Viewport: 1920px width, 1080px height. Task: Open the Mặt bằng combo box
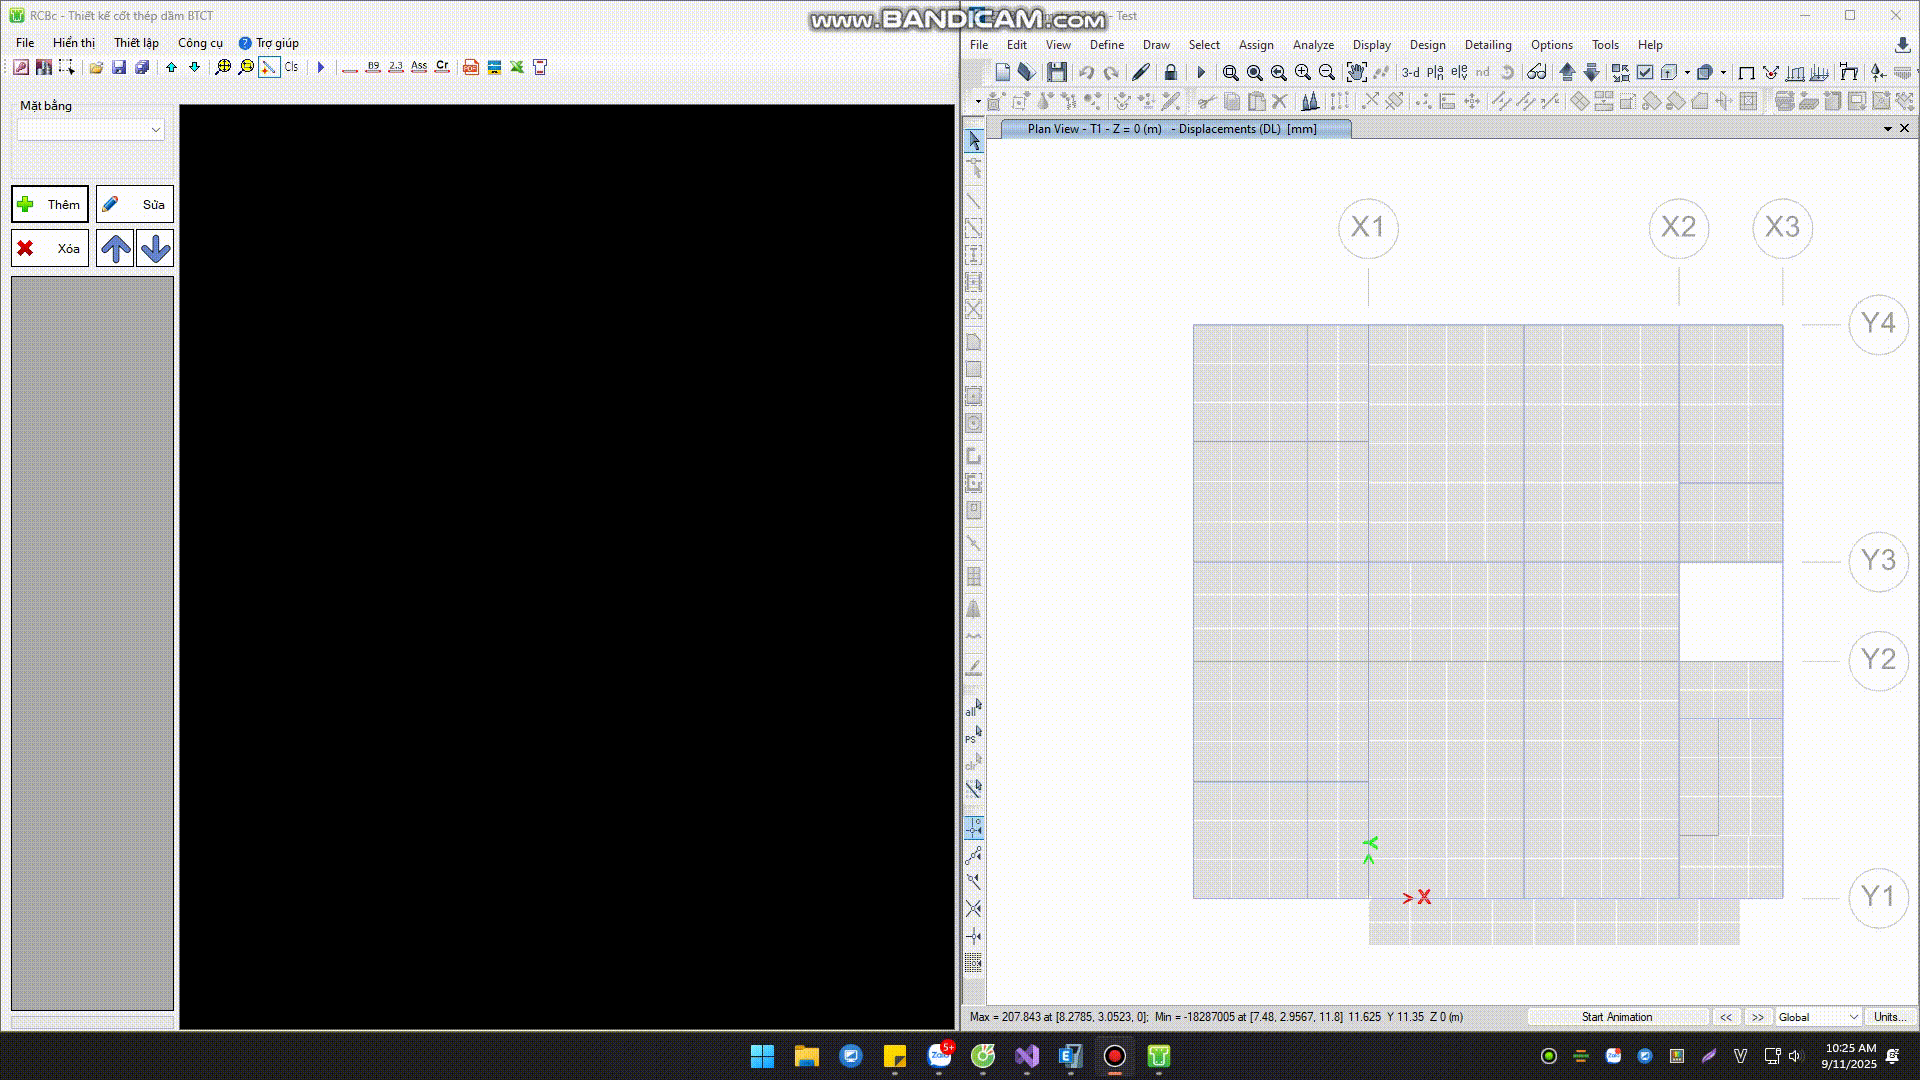coord(90,130)
